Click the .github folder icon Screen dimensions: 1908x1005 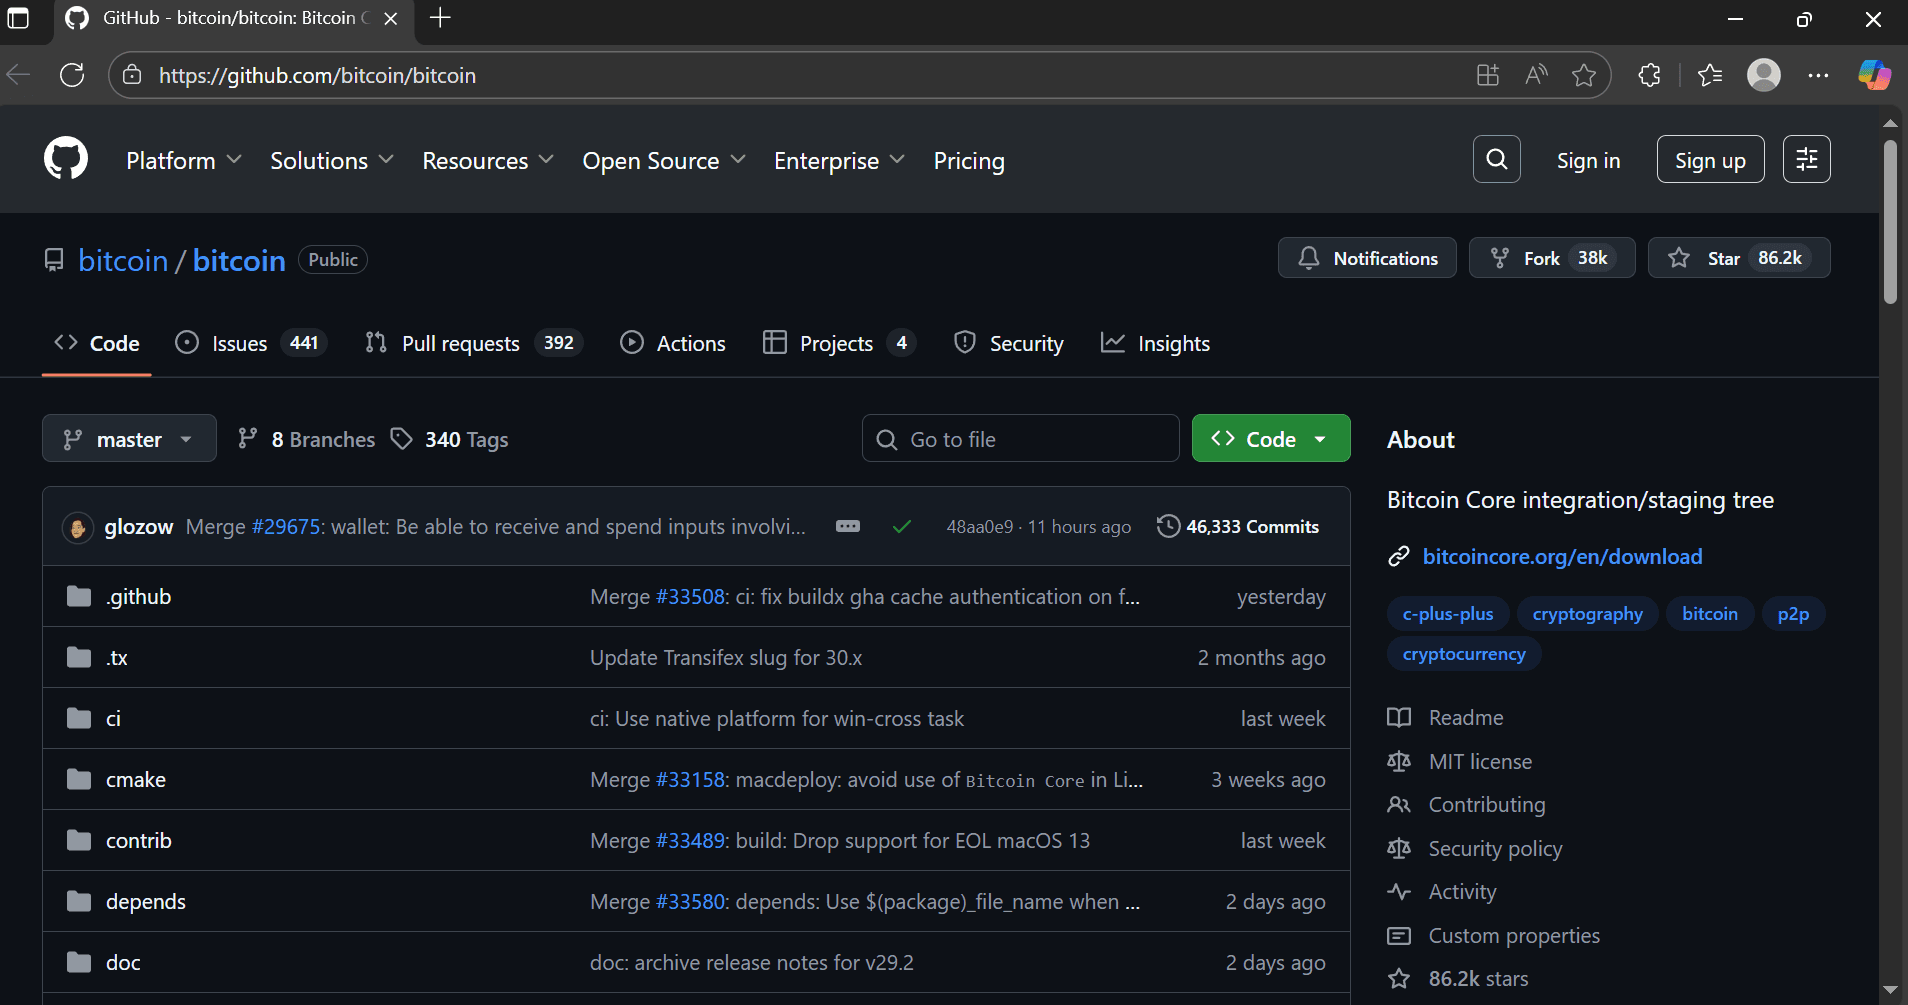pyautogui.click(x=79, y=597)
